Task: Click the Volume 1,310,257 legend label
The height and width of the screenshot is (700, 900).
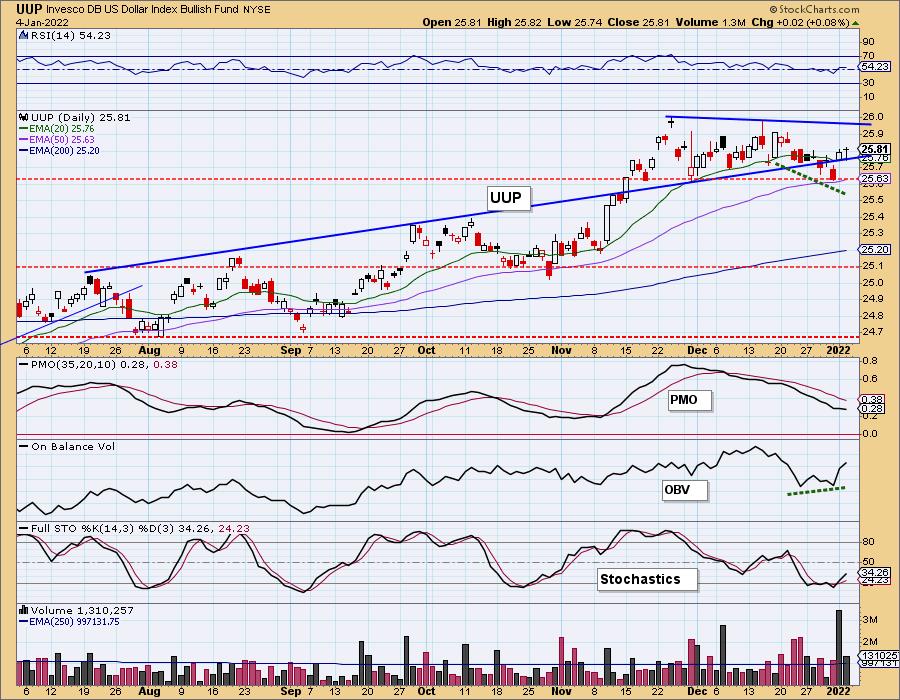Action: [x=82, y=610]
